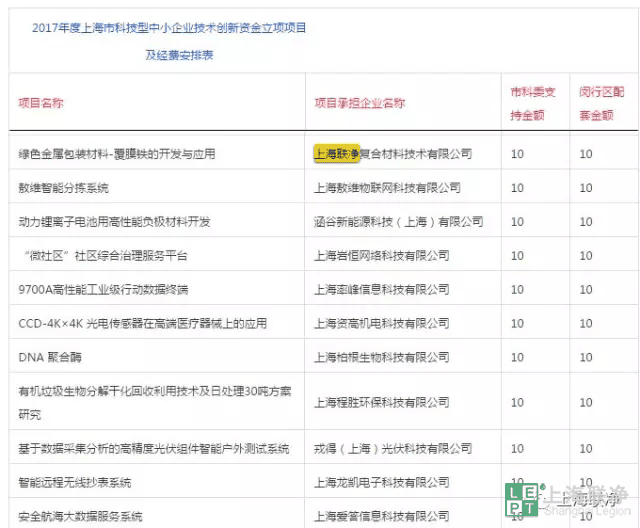
Task: Click 市科委支持金额 value in 9700A row
Action: [517, 289]
